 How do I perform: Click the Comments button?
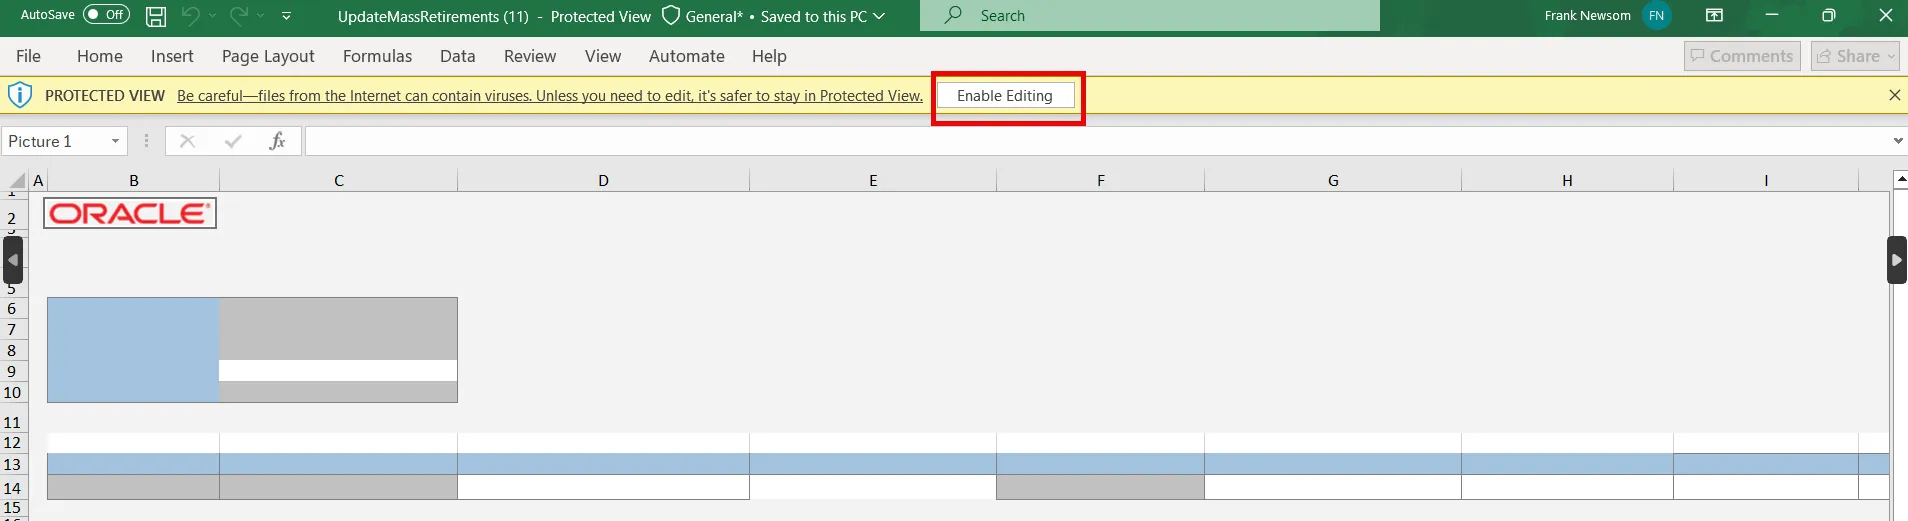tap(1742, 56)
